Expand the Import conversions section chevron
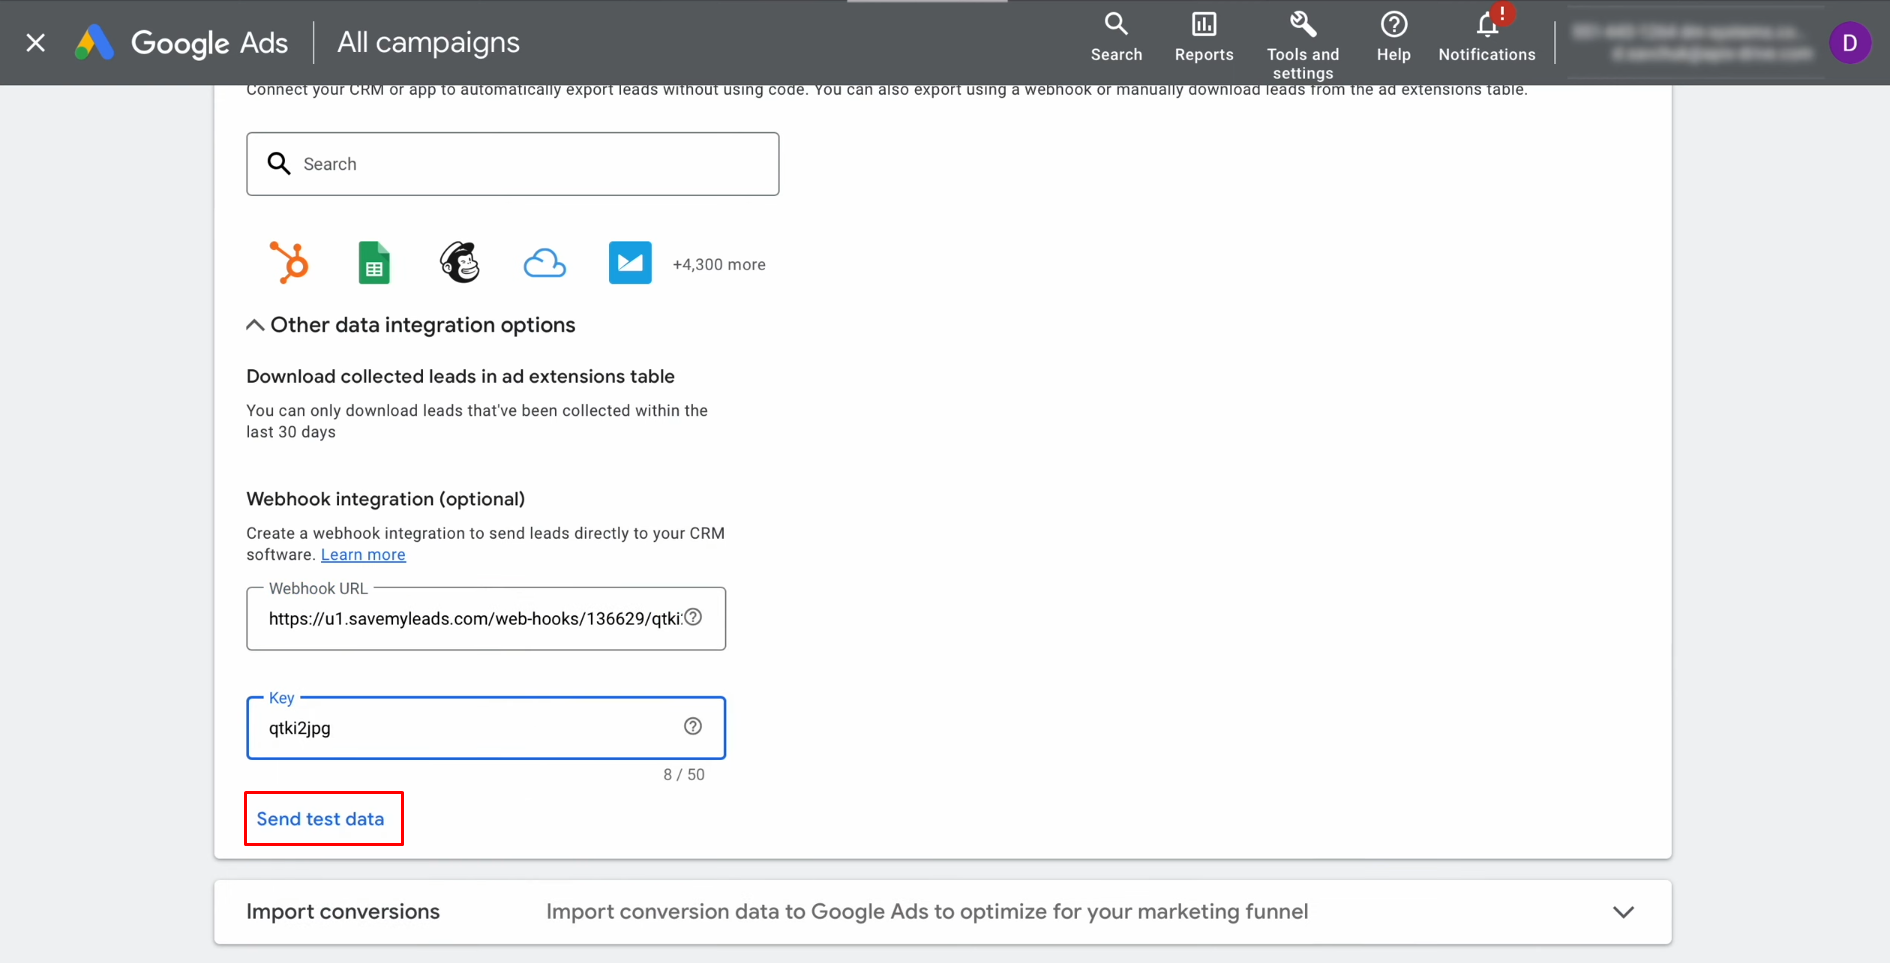 (1623, 912)
